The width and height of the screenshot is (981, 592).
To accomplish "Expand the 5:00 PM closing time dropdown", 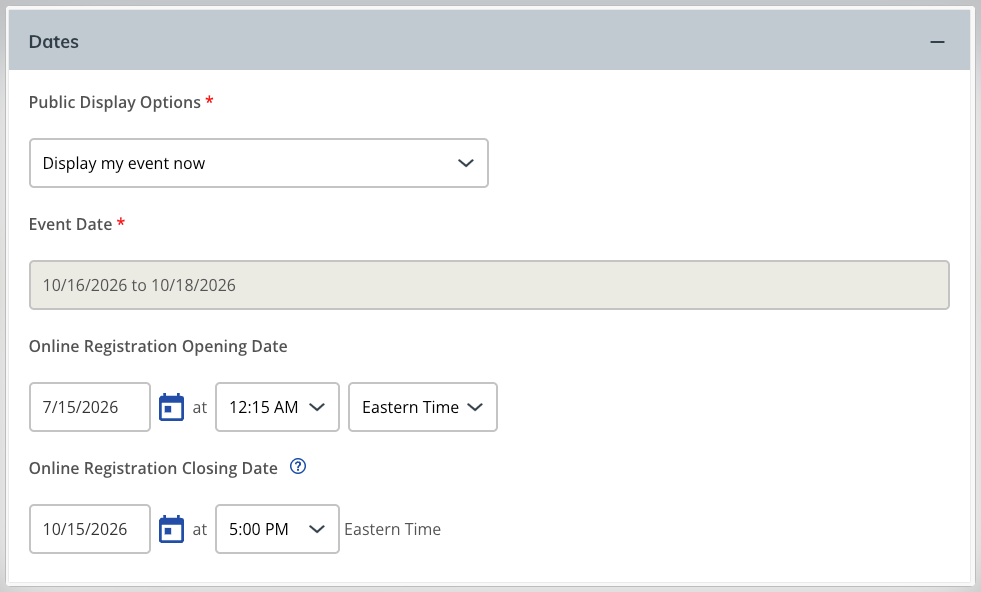I will click(x=277, y=529).
